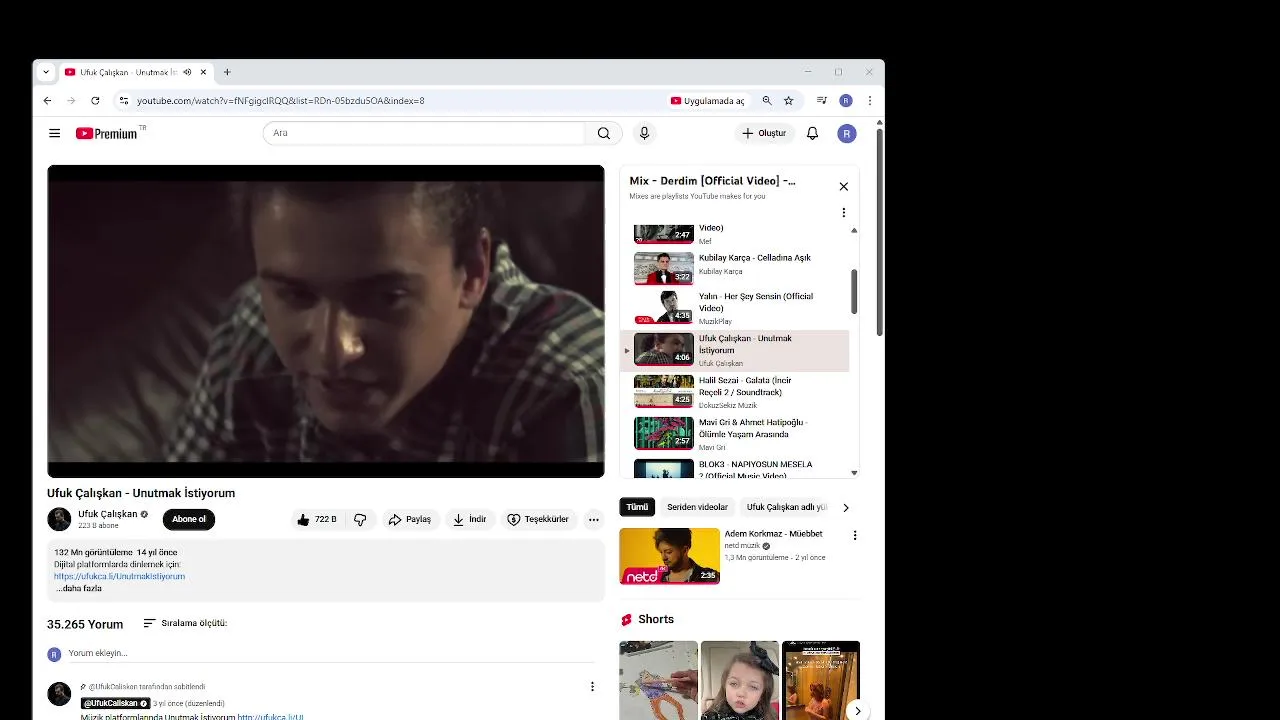View site information icon in address bar

coord(123,101)
